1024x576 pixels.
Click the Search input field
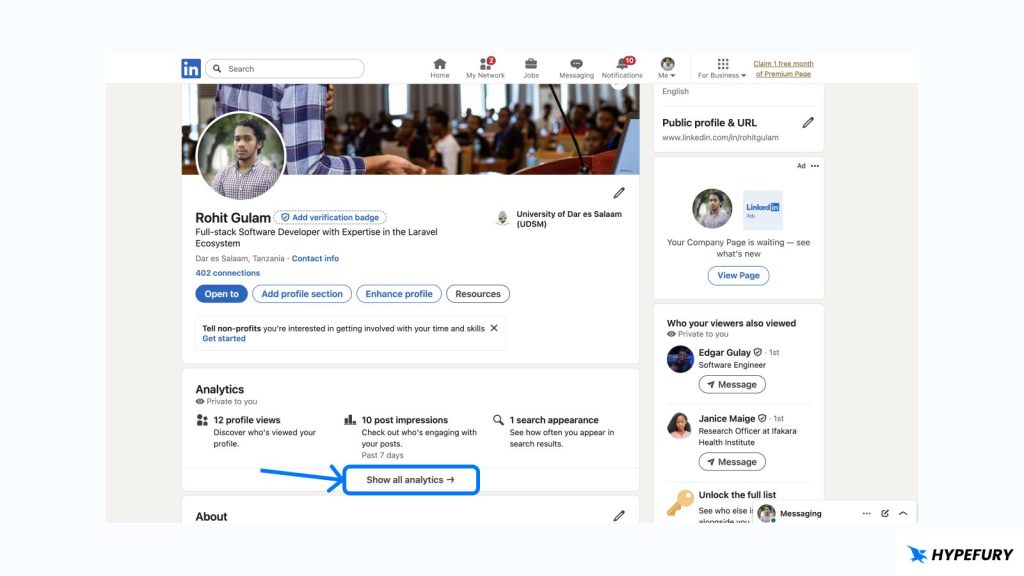pos(290,69)
